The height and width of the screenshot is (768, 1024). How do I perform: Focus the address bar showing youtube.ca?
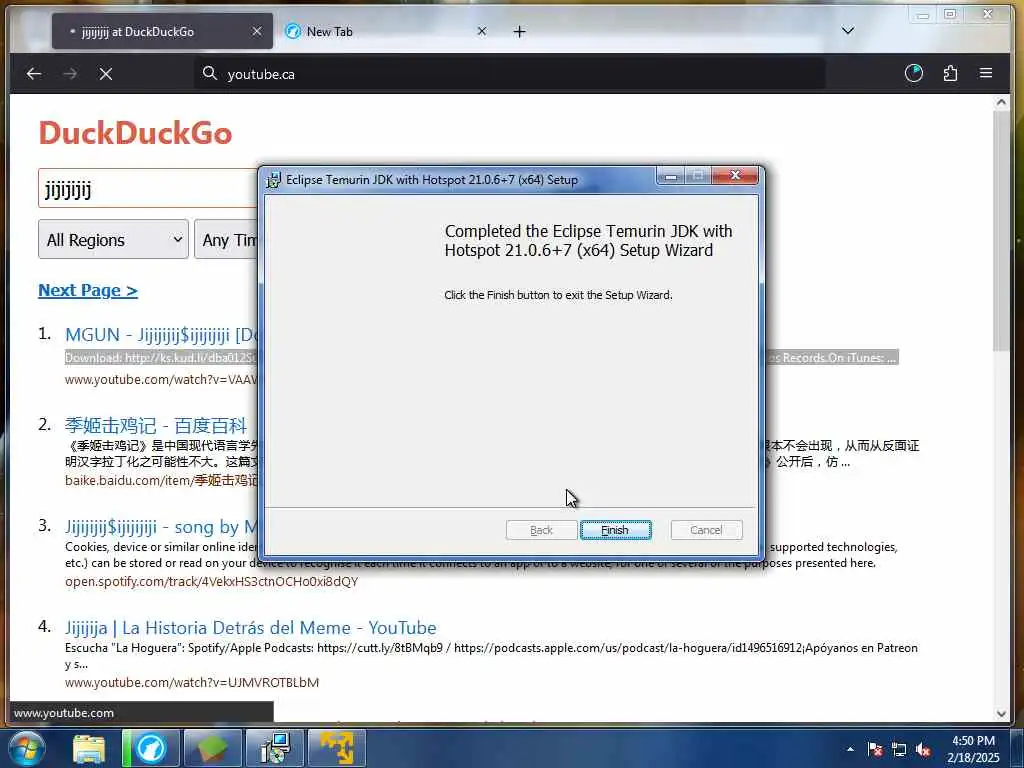(509, 74)
